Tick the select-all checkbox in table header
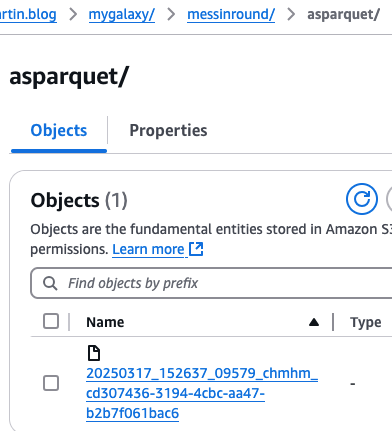Image resolution: width=392 pixels, height=431 pixels. tap(51, 321)
